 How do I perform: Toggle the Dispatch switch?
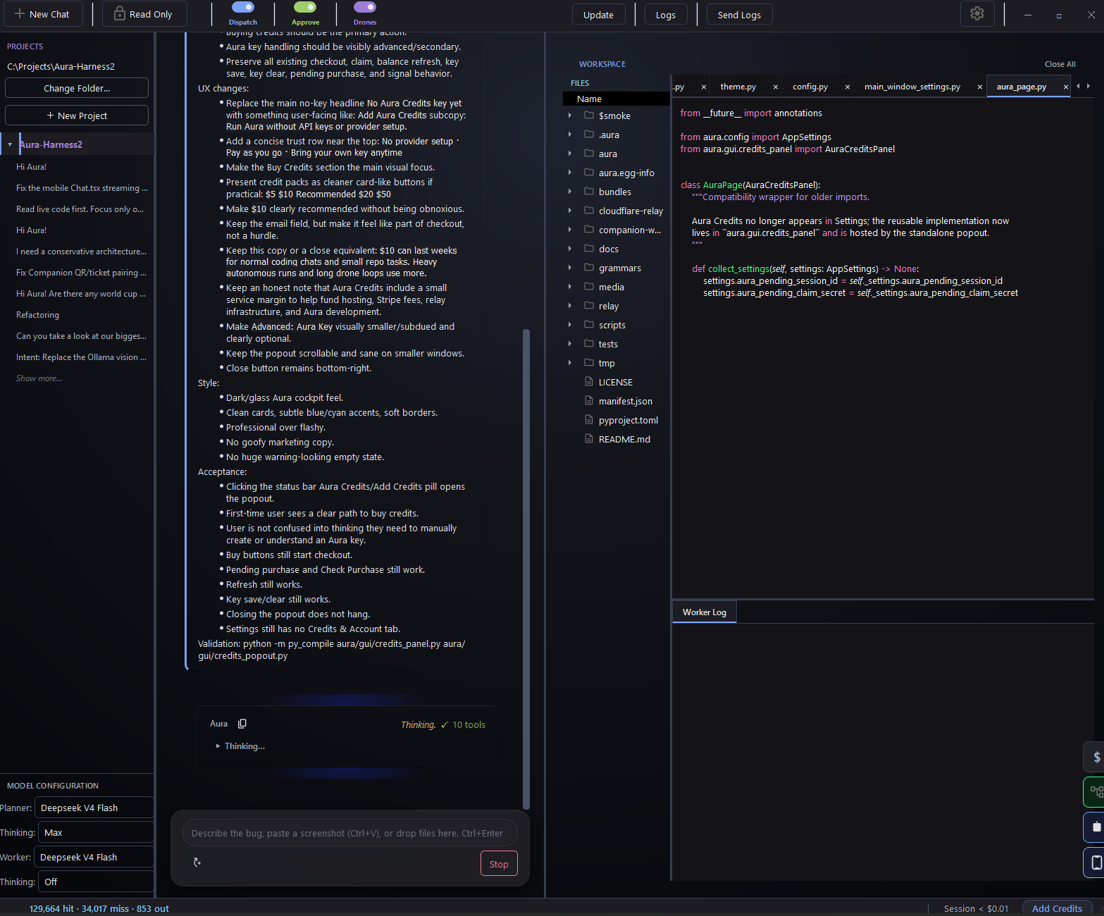pyautogui.click(x=243, y=7)
